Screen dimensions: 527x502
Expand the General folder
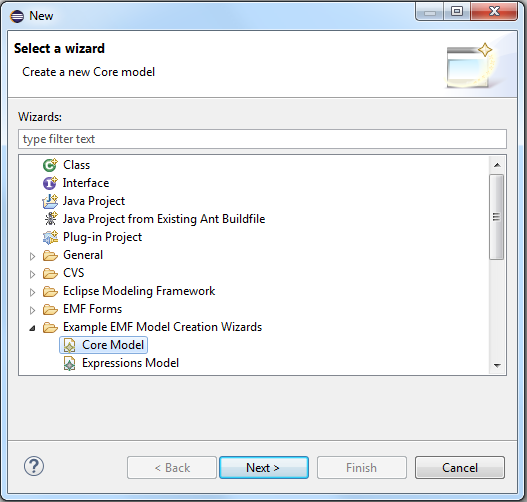[x=32, y=256]
